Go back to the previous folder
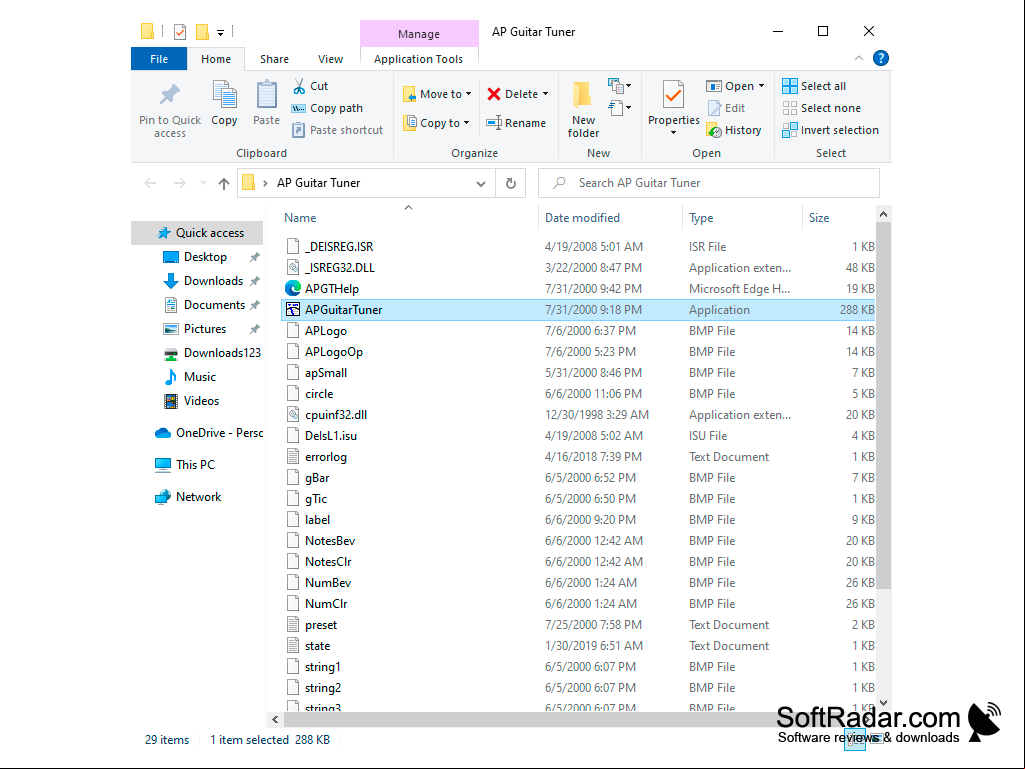The width and height of the screenshot is (1025, 769). (x=150, y=183)
